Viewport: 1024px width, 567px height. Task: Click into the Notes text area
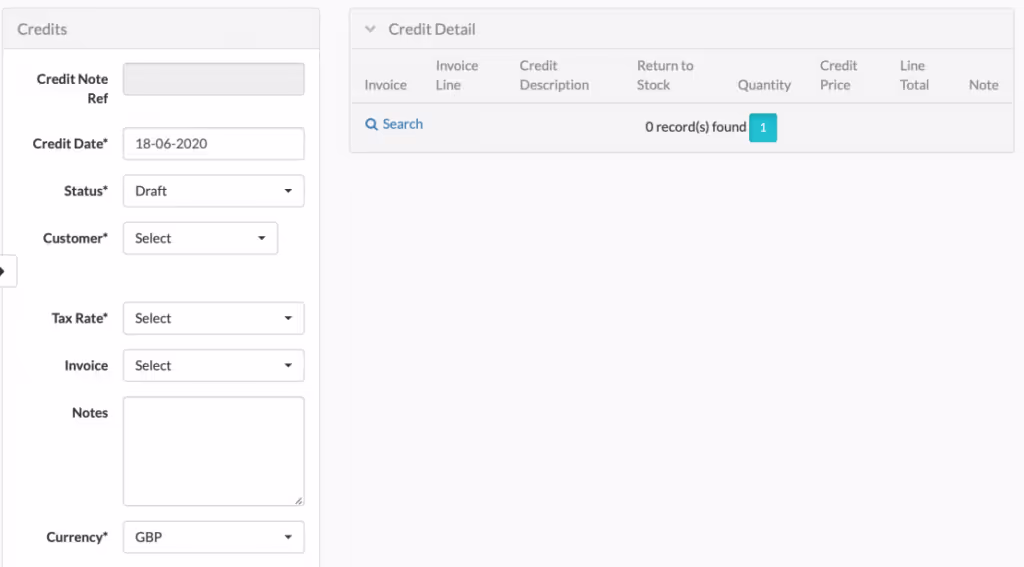[x=214, y=451]
